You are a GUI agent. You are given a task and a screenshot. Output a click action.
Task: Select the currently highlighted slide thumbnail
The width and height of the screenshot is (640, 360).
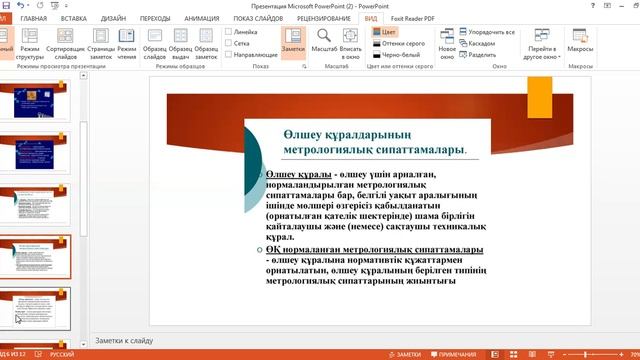pyautogui.click(x=35, y=256)
